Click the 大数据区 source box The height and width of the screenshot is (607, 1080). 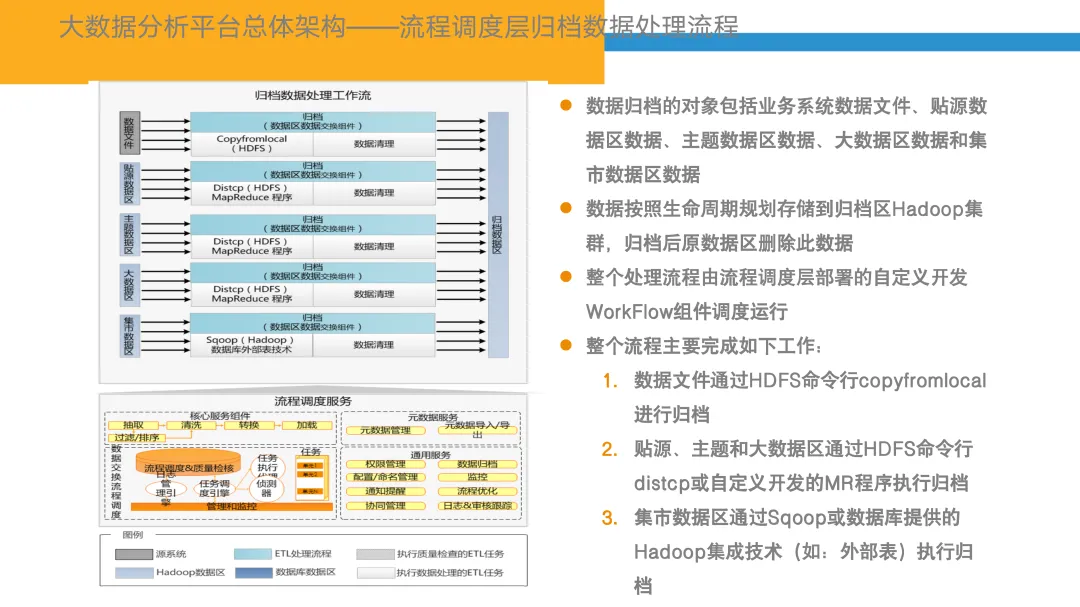pyautogui.click(x=129, y=285)
